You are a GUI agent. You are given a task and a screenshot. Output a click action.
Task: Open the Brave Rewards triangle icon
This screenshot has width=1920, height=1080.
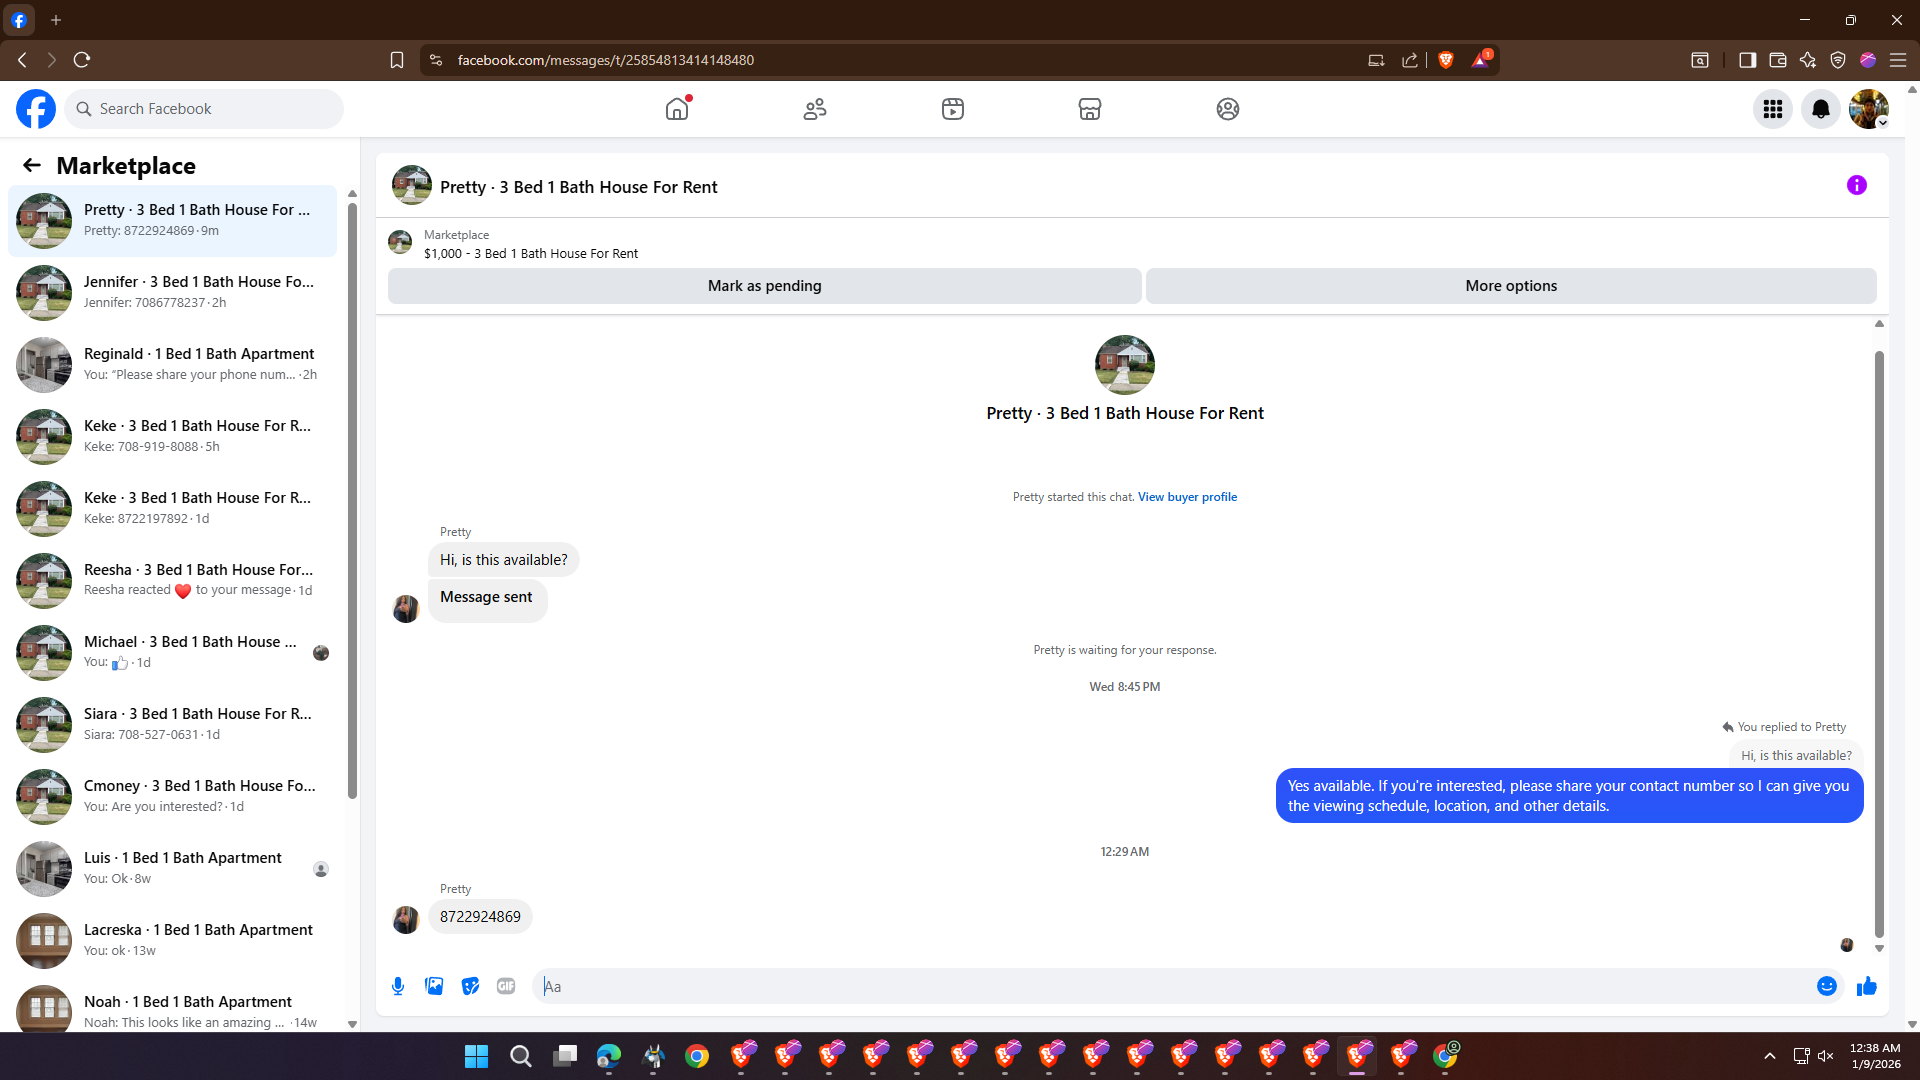click(x=1481, y=60)
